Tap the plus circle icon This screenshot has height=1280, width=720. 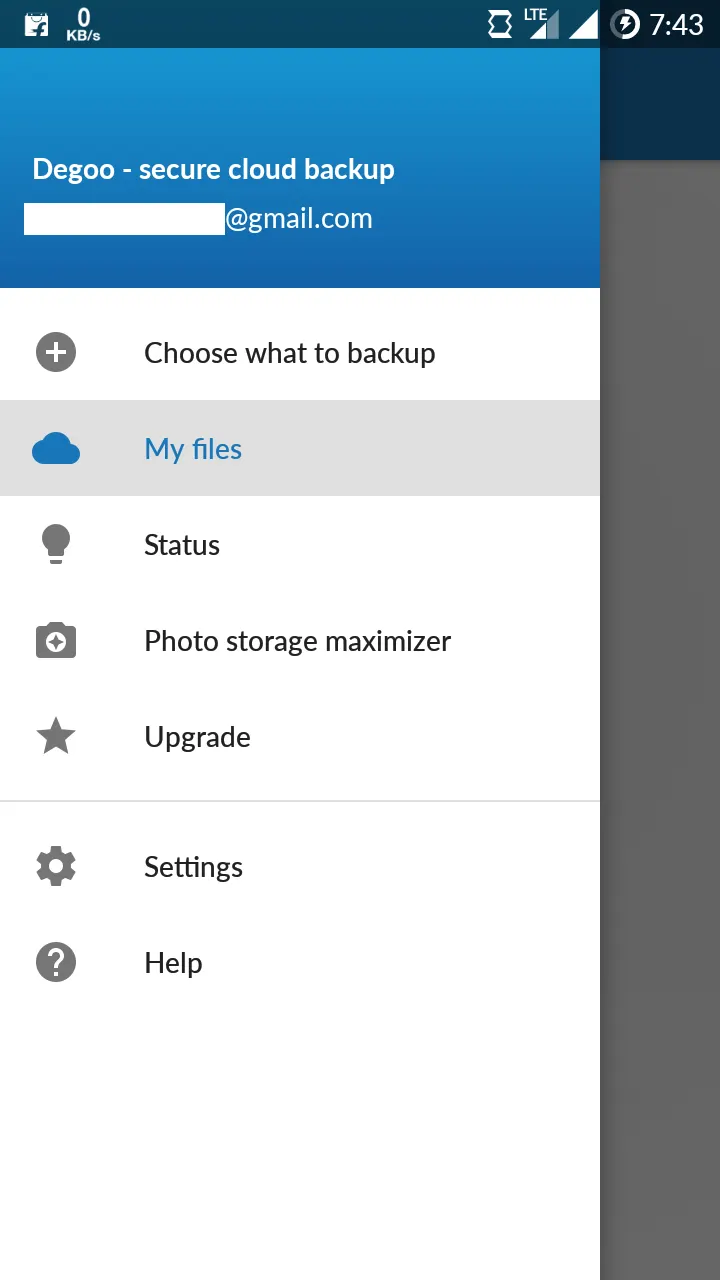click(x=56, y=352)
